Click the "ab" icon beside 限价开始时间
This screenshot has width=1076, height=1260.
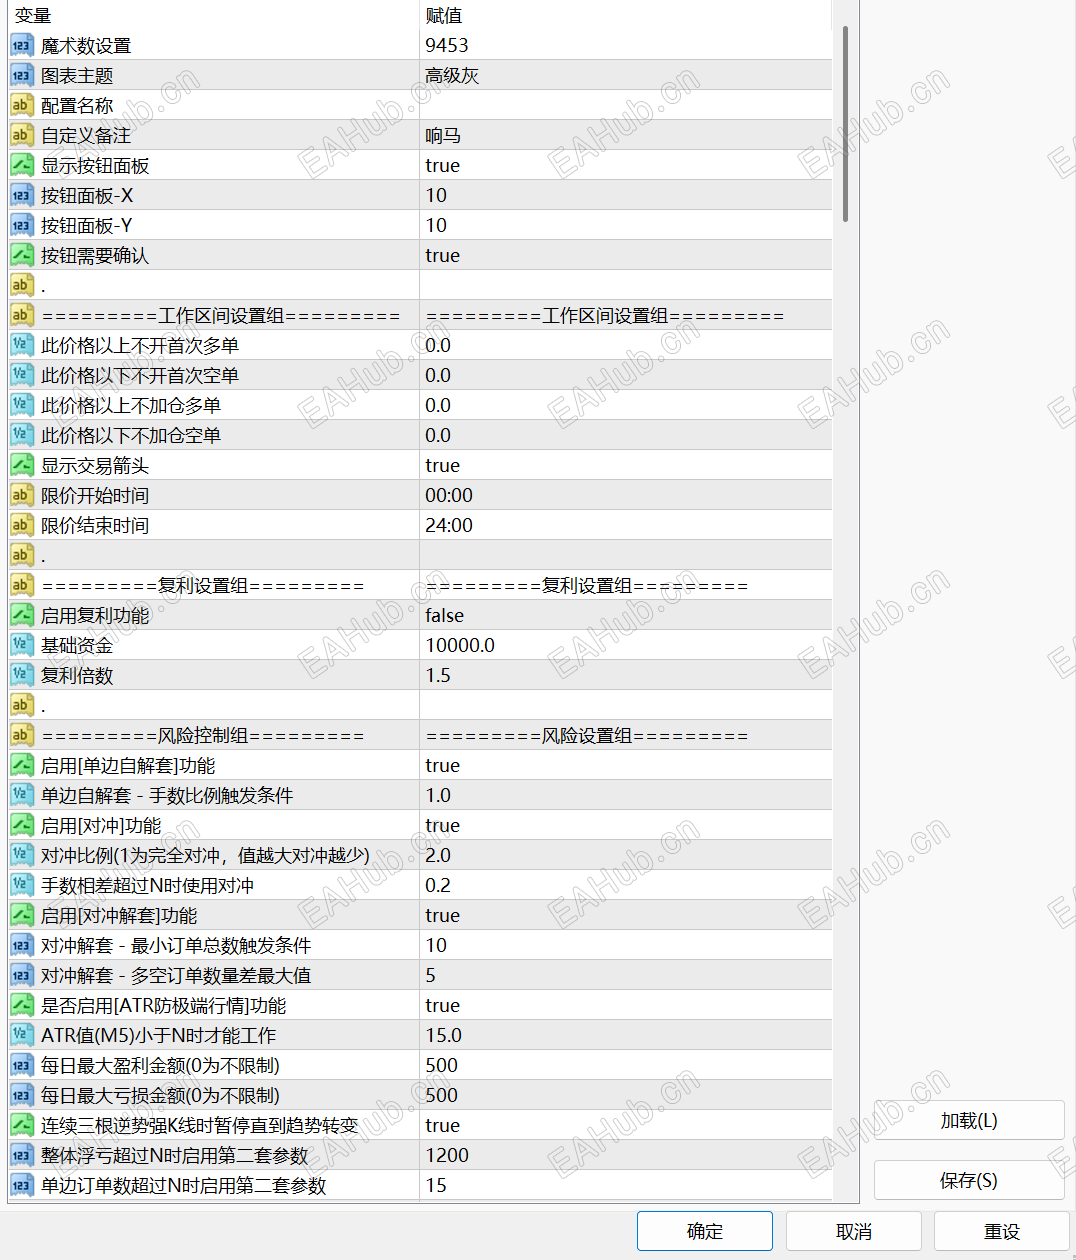click(21, 494)
